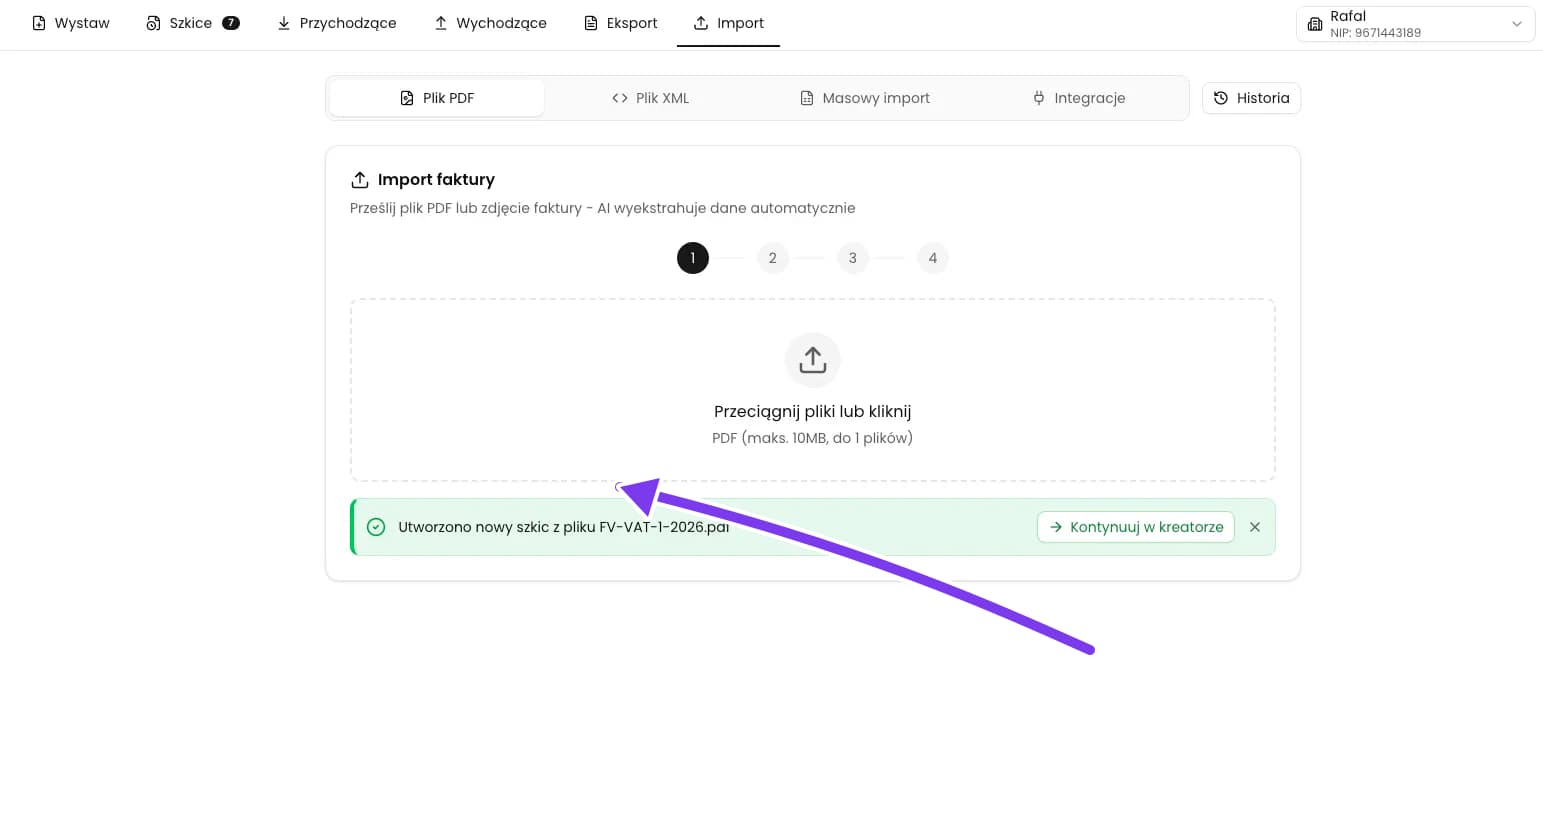The width and height of the screenshot is (1543, 835).
Task: Switch to Plik XML tab
Action: 650,98
